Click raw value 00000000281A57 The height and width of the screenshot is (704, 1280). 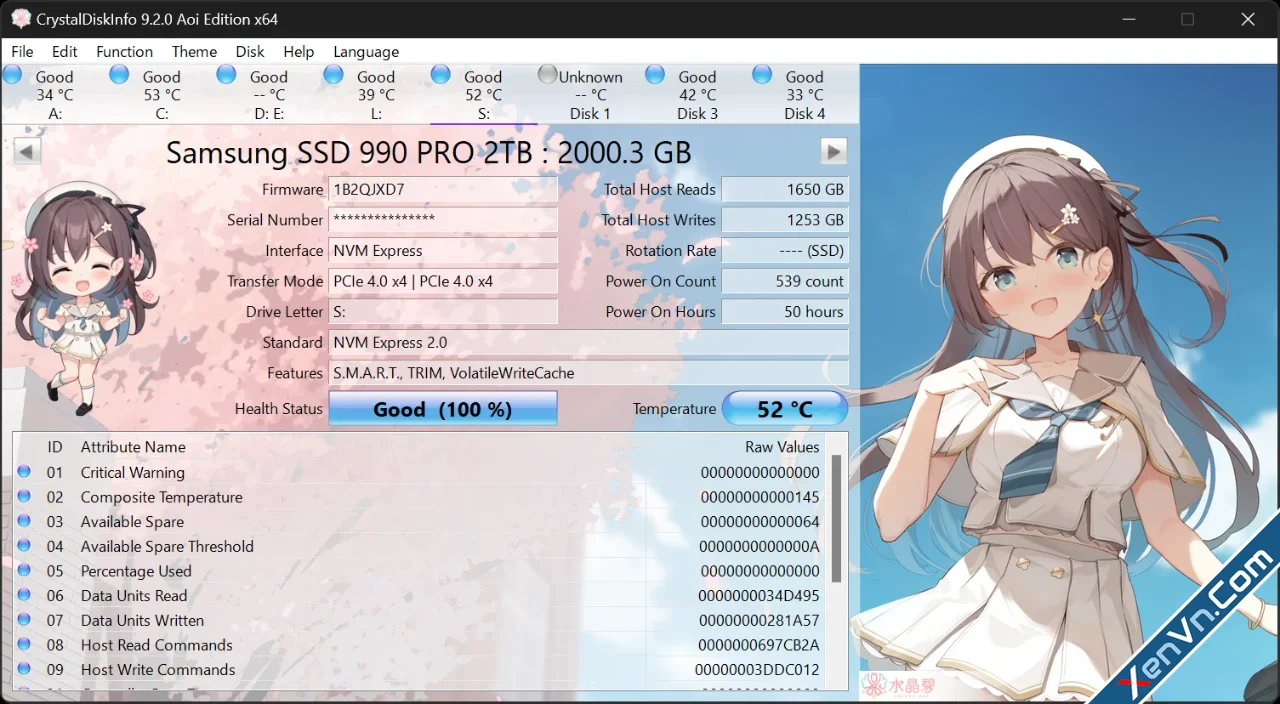pyautogui.click(x=760, y=620)
